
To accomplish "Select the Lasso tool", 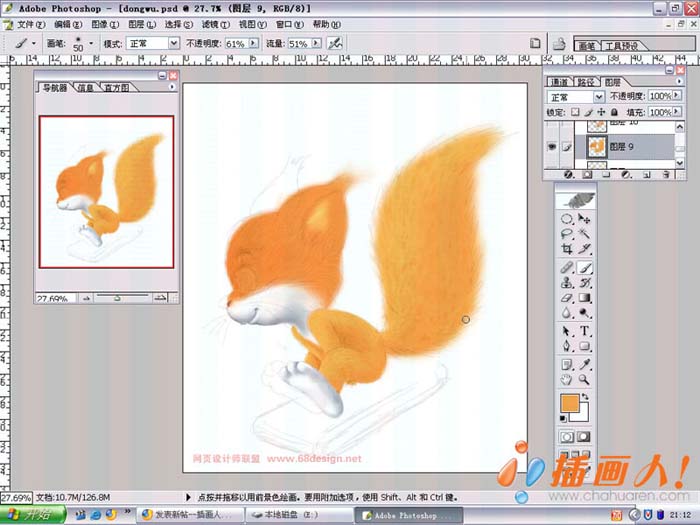I will [x=567, y=233].
